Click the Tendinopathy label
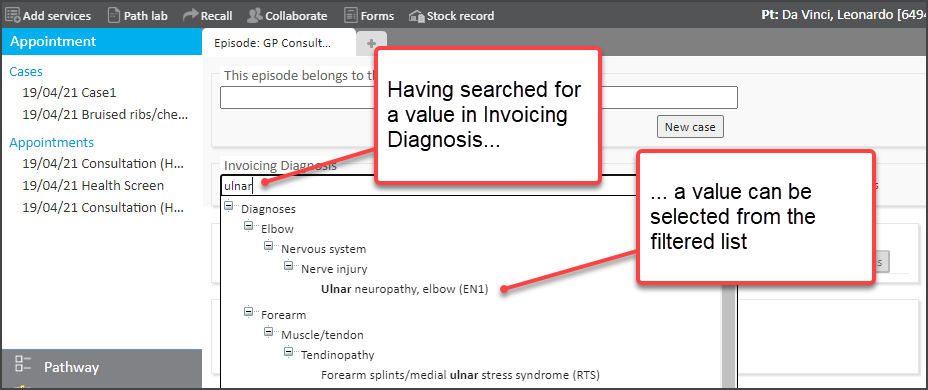Image resolution: width=928 pixels, height=390 pixels. [337, 355]
